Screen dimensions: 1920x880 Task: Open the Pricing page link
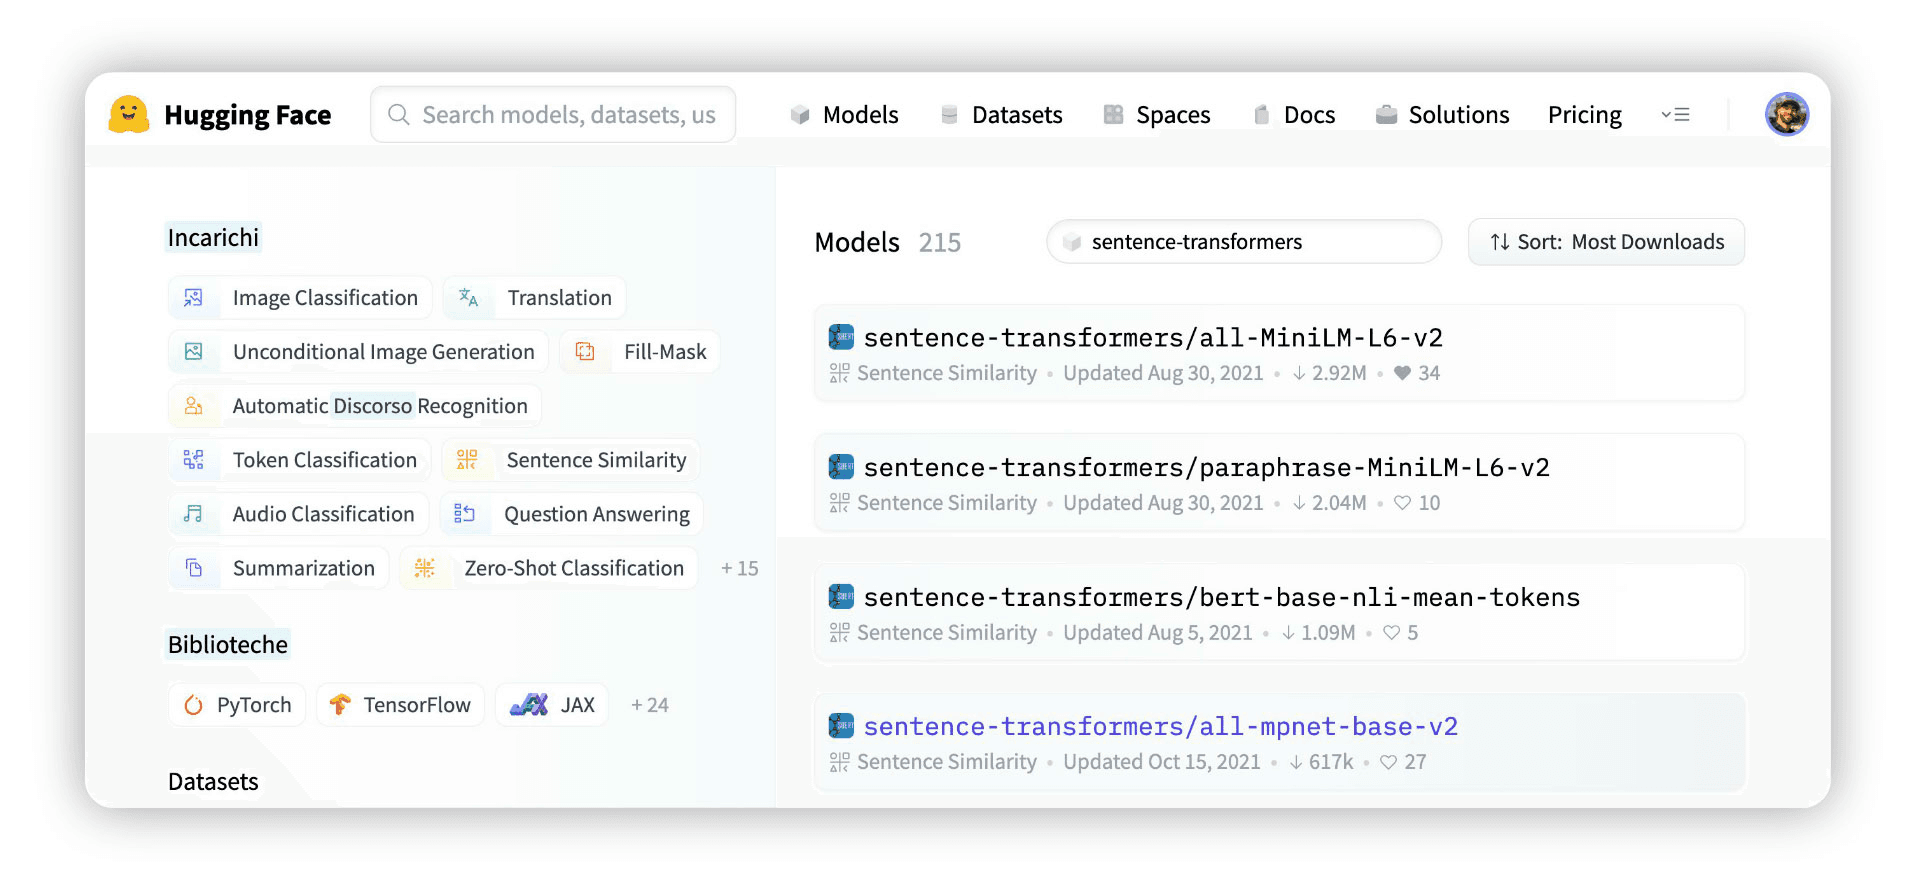tap(1584, 115)
